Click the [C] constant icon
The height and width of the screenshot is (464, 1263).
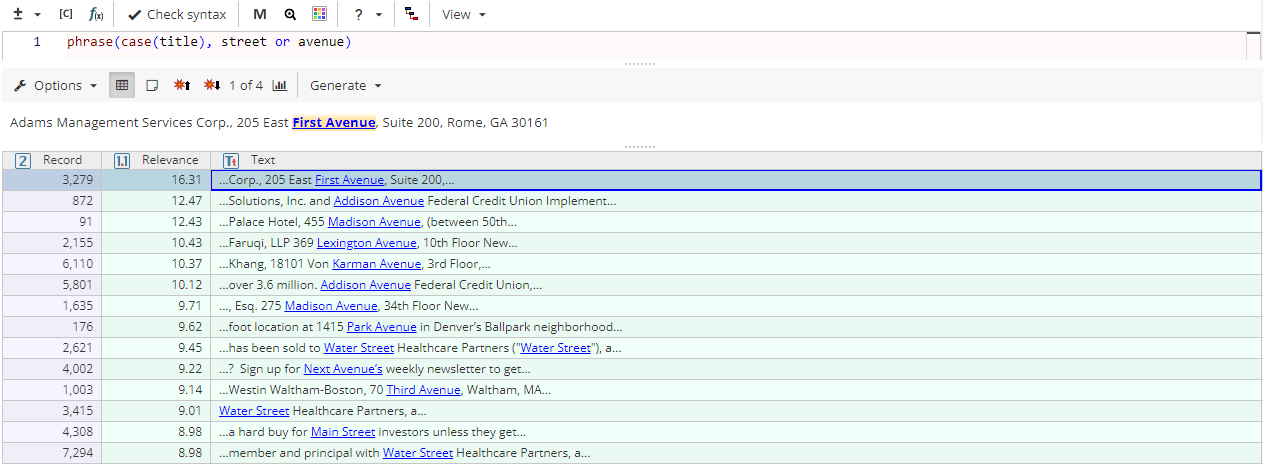(x=66, y=15)
